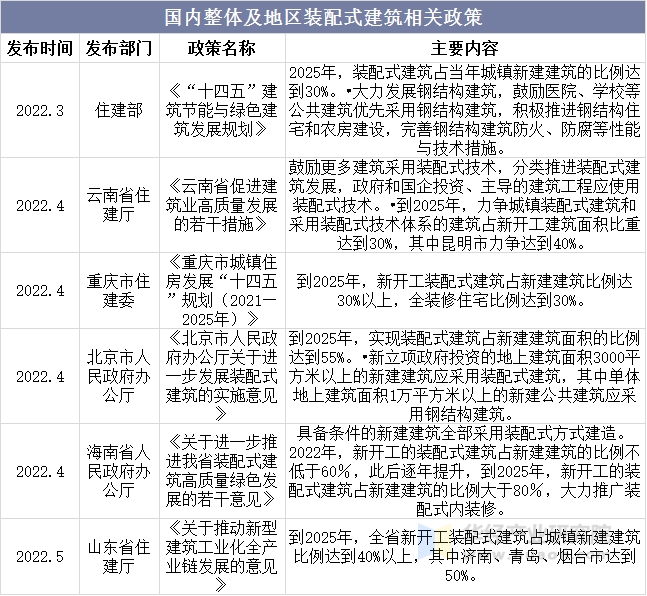Screen dimensions: 647x596
Task: Click the policy name 云南省促进建筑业高质量发展的若干措施
Action: 222,205
